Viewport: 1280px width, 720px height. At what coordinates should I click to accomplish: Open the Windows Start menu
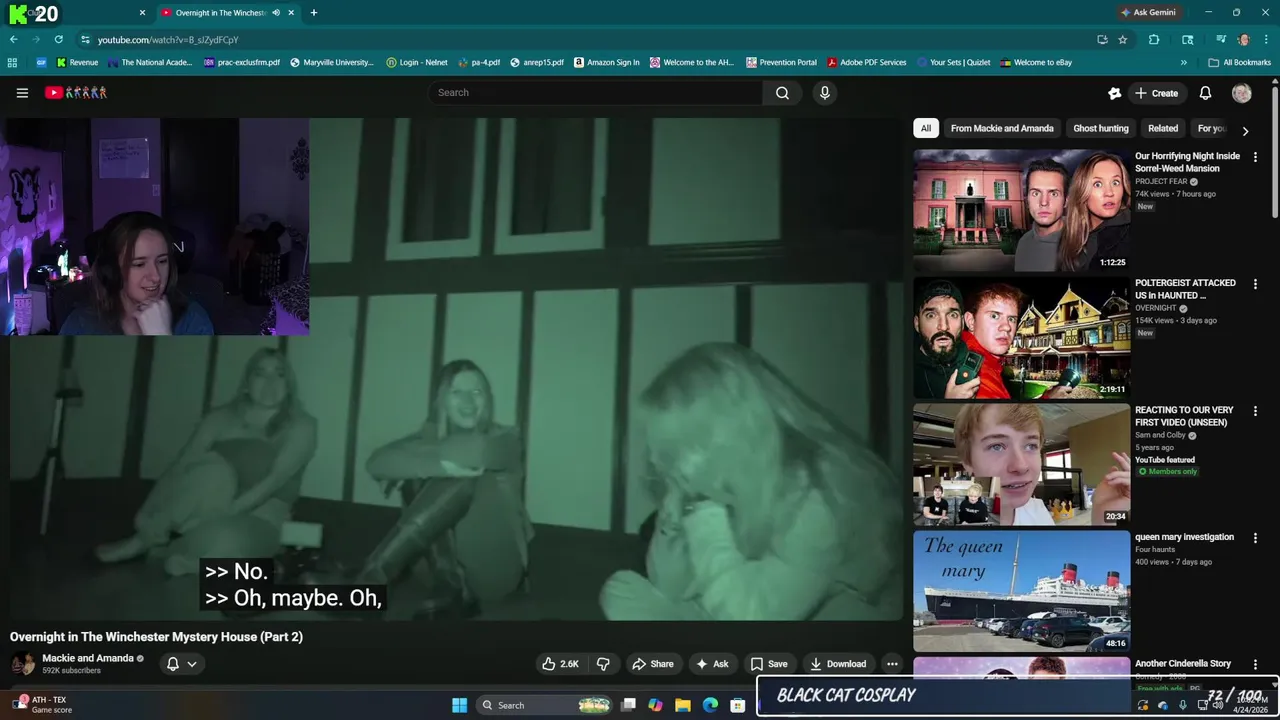click(459, 705)
